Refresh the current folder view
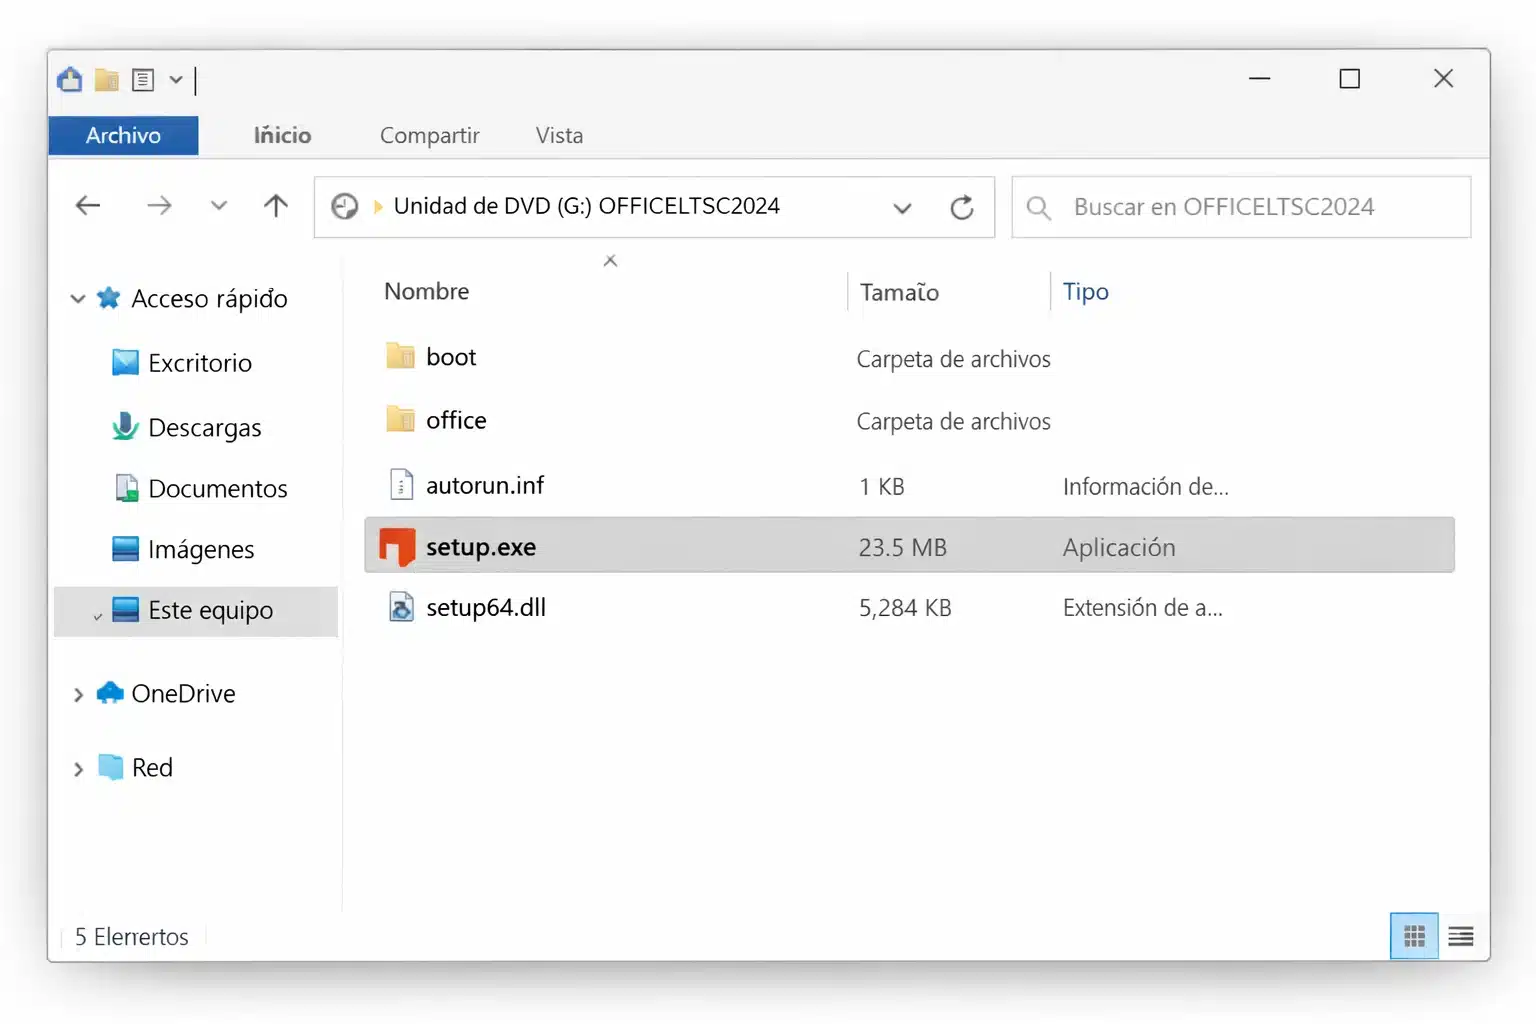Image resolution: width=1536 pixels, height=1024 pixels. [x=962, y=207]
